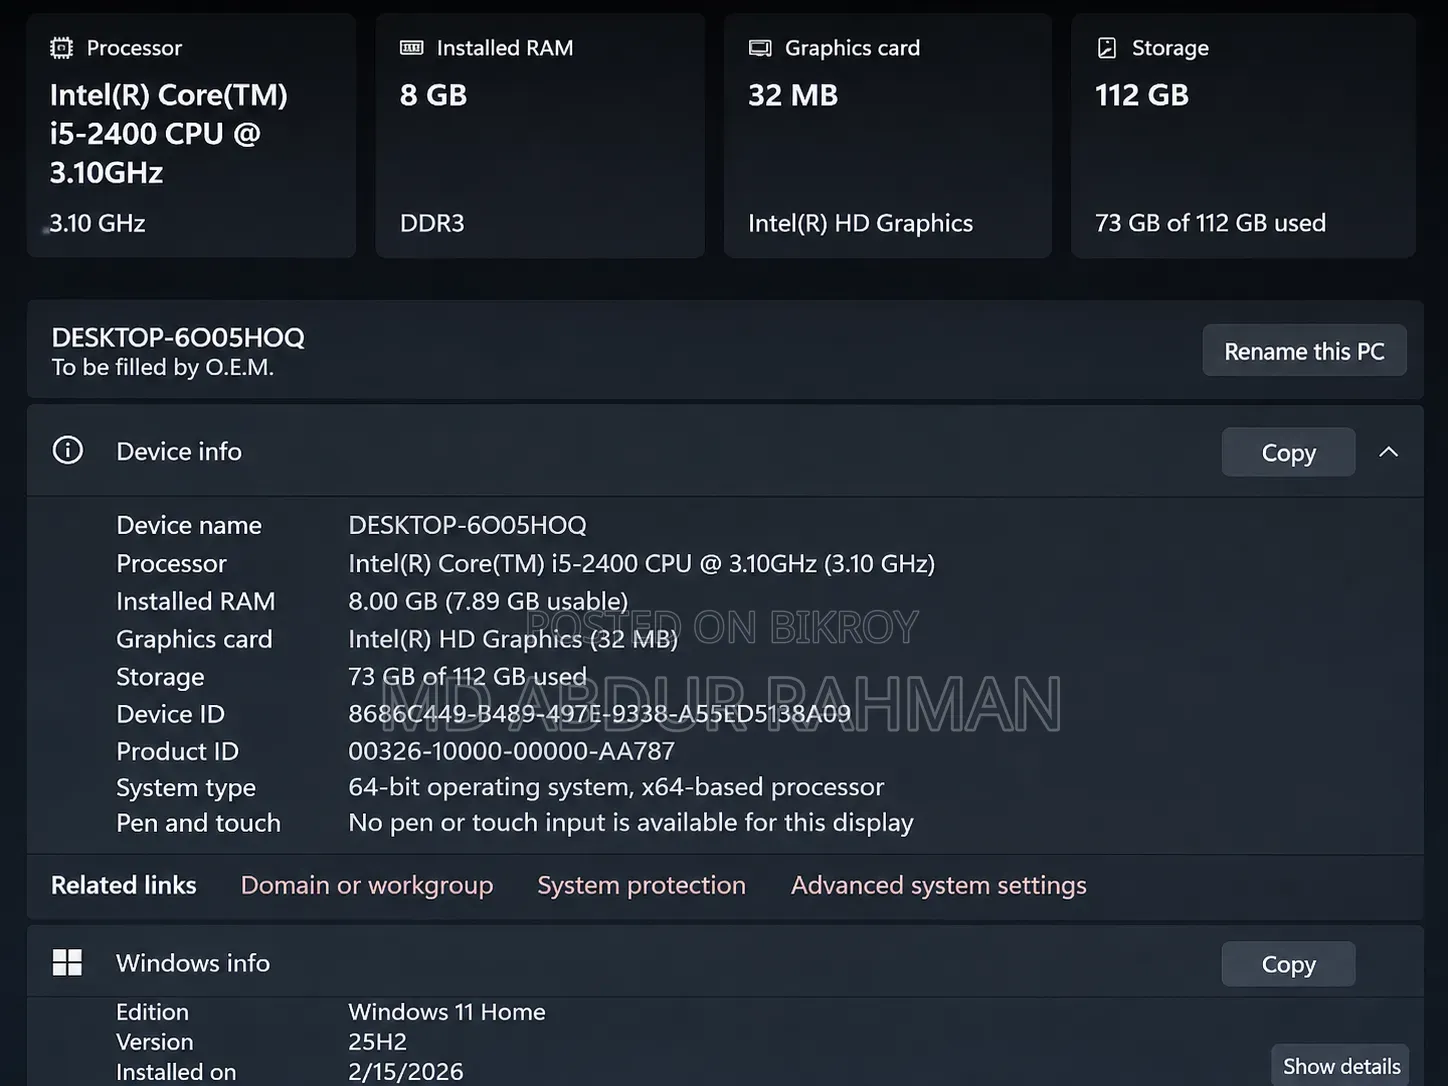Click the Device info section heading
1448x1086 pixels.
[179, 451]
